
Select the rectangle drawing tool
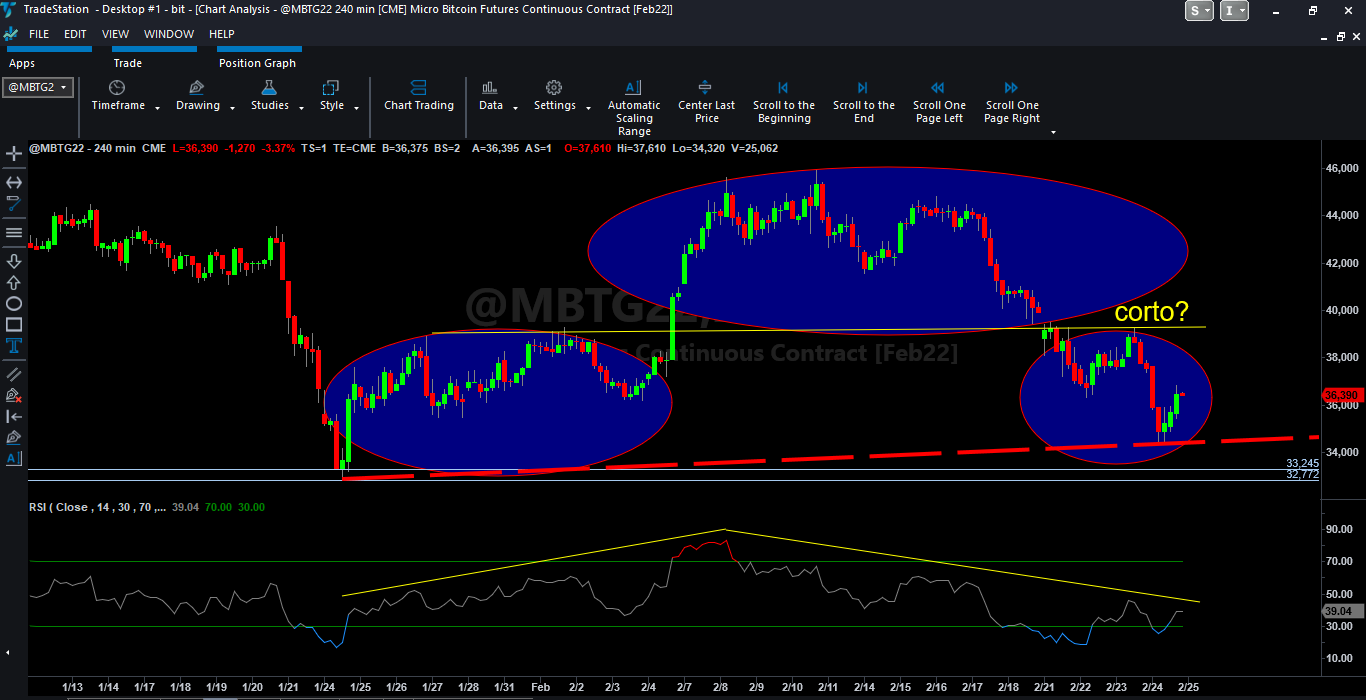pyautogui.click(x=14, y=325)
